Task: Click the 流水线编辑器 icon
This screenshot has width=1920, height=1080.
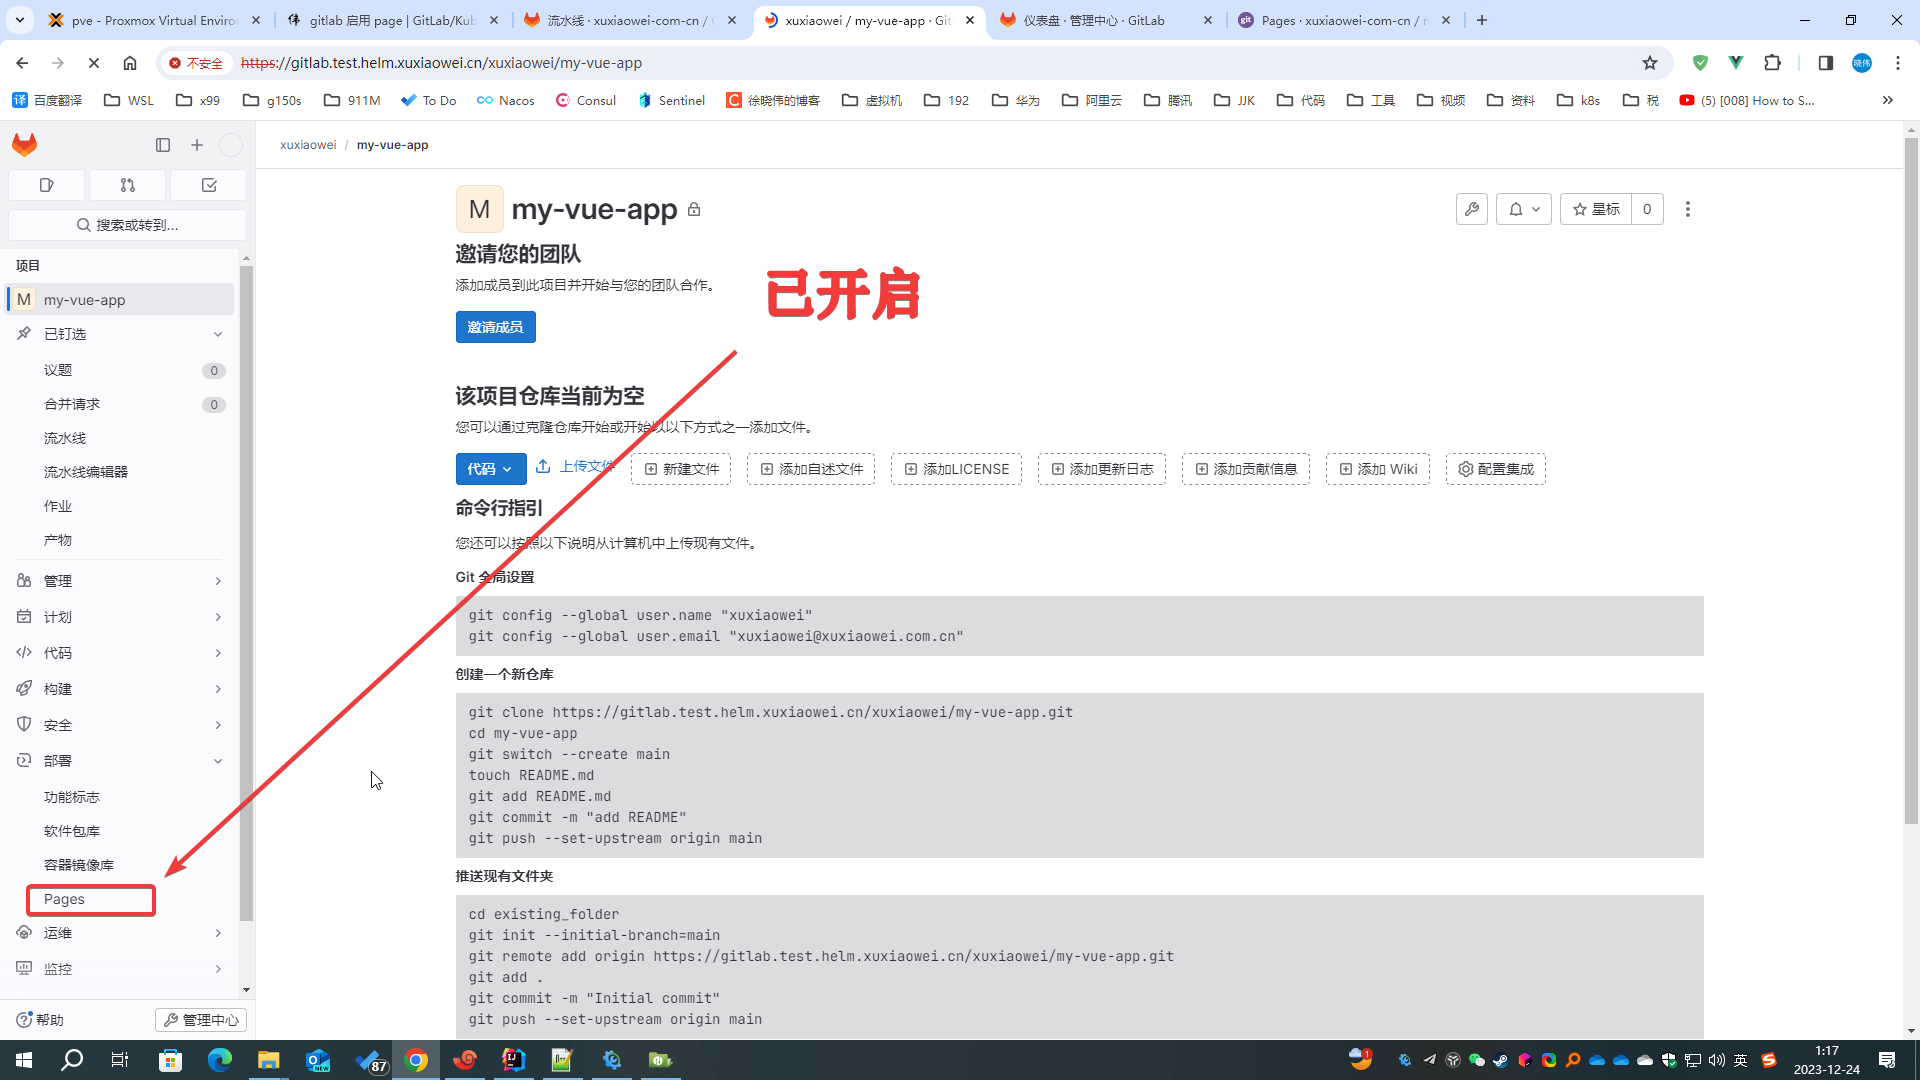Action: 84,471
